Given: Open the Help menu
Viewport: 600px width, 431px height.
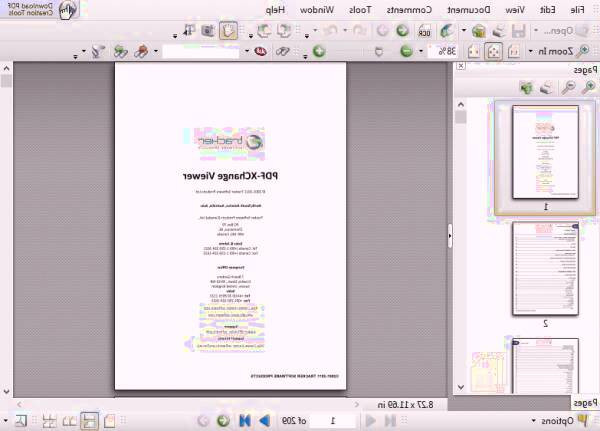Looking at the screenshot, I should pyautogui.click(x=276, y=10).
